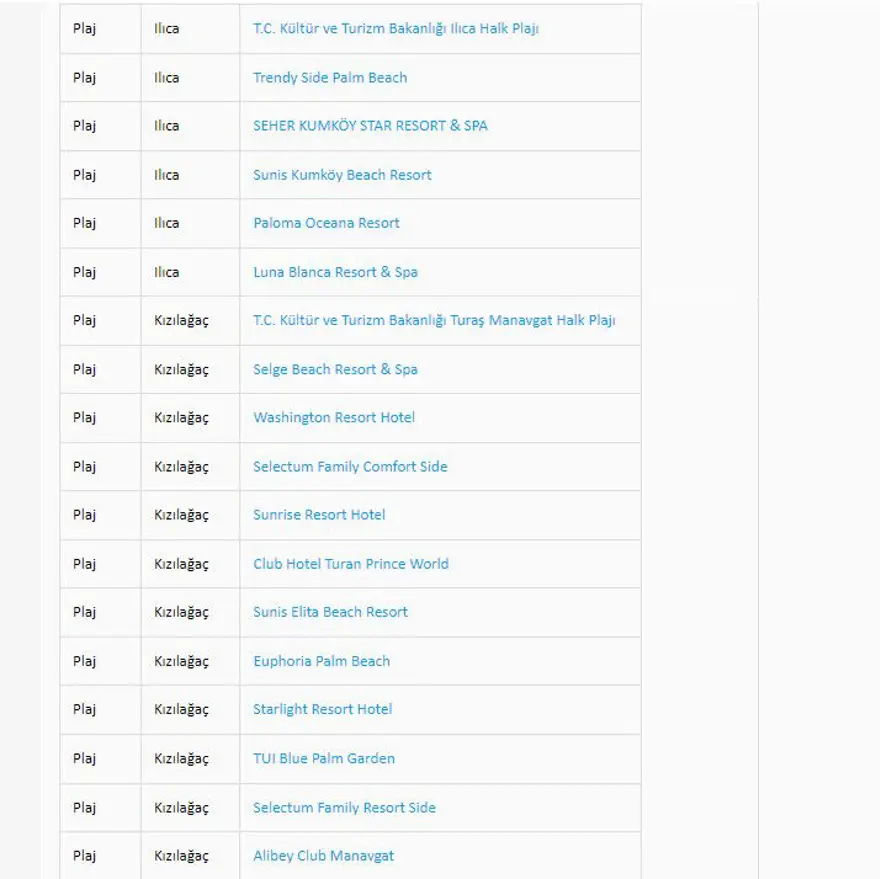Click the Ilıca cell beside Paloma Oceana Resort
Viewport: 880px width, 879px height.
click(166, 223)
